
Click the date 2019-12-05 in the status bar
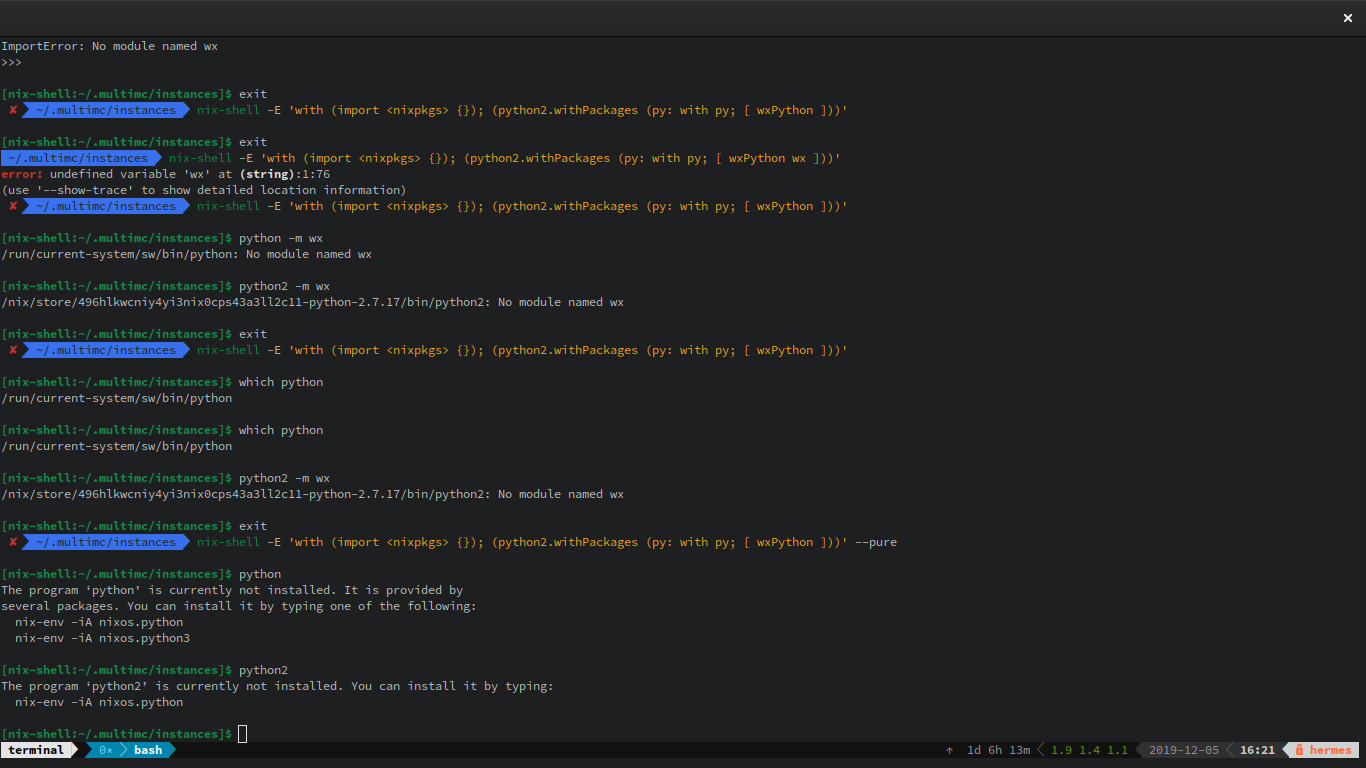click(1183, 750)
